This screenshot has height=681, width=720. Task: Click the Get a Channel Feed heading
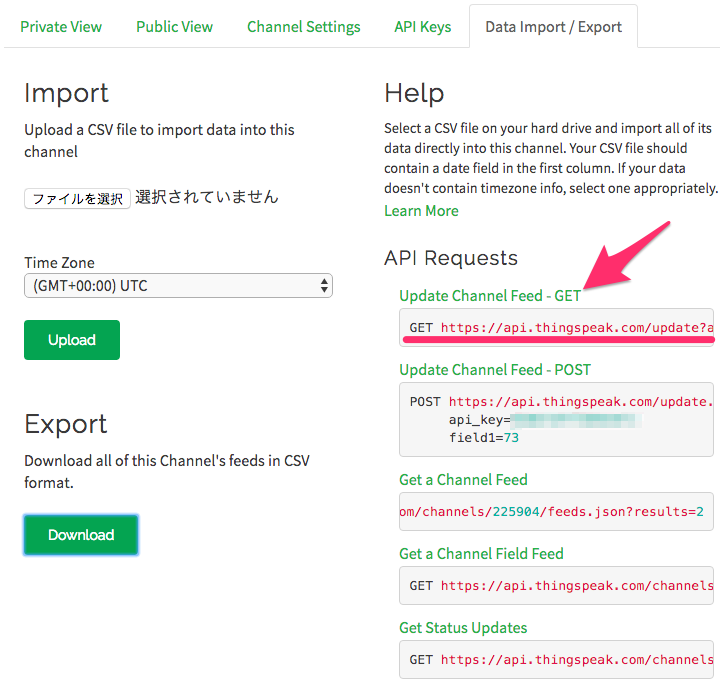coord(463,480)
